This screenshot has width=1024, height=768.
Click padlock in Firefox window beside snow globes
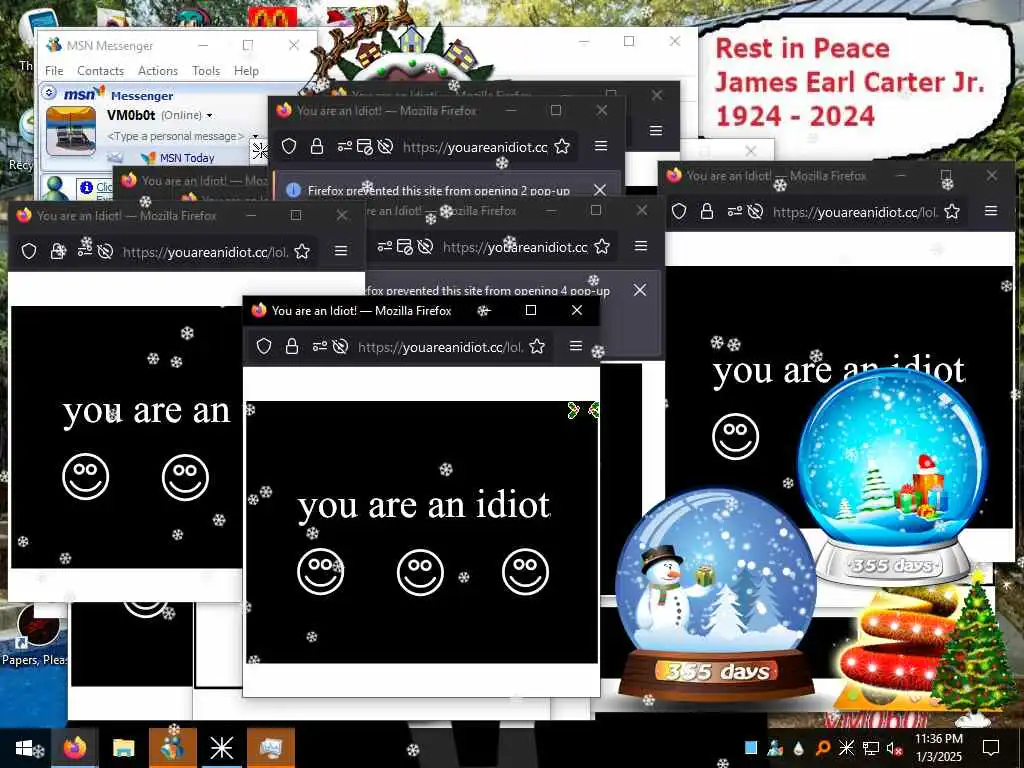coord(707,211)
